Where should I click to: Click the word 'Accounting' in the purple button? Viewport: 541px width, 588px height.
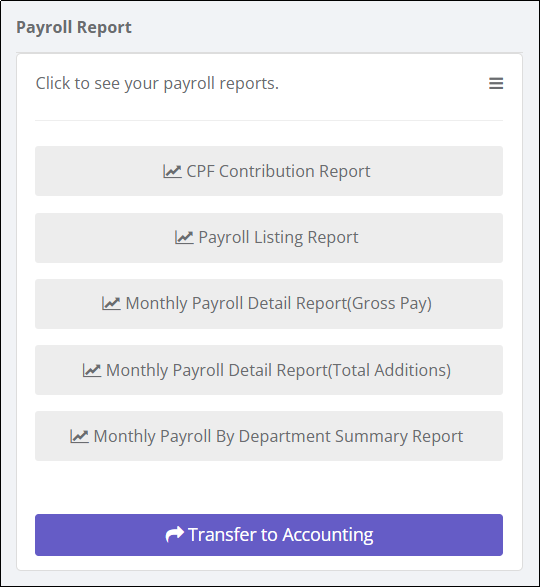(x=328, y=535)
